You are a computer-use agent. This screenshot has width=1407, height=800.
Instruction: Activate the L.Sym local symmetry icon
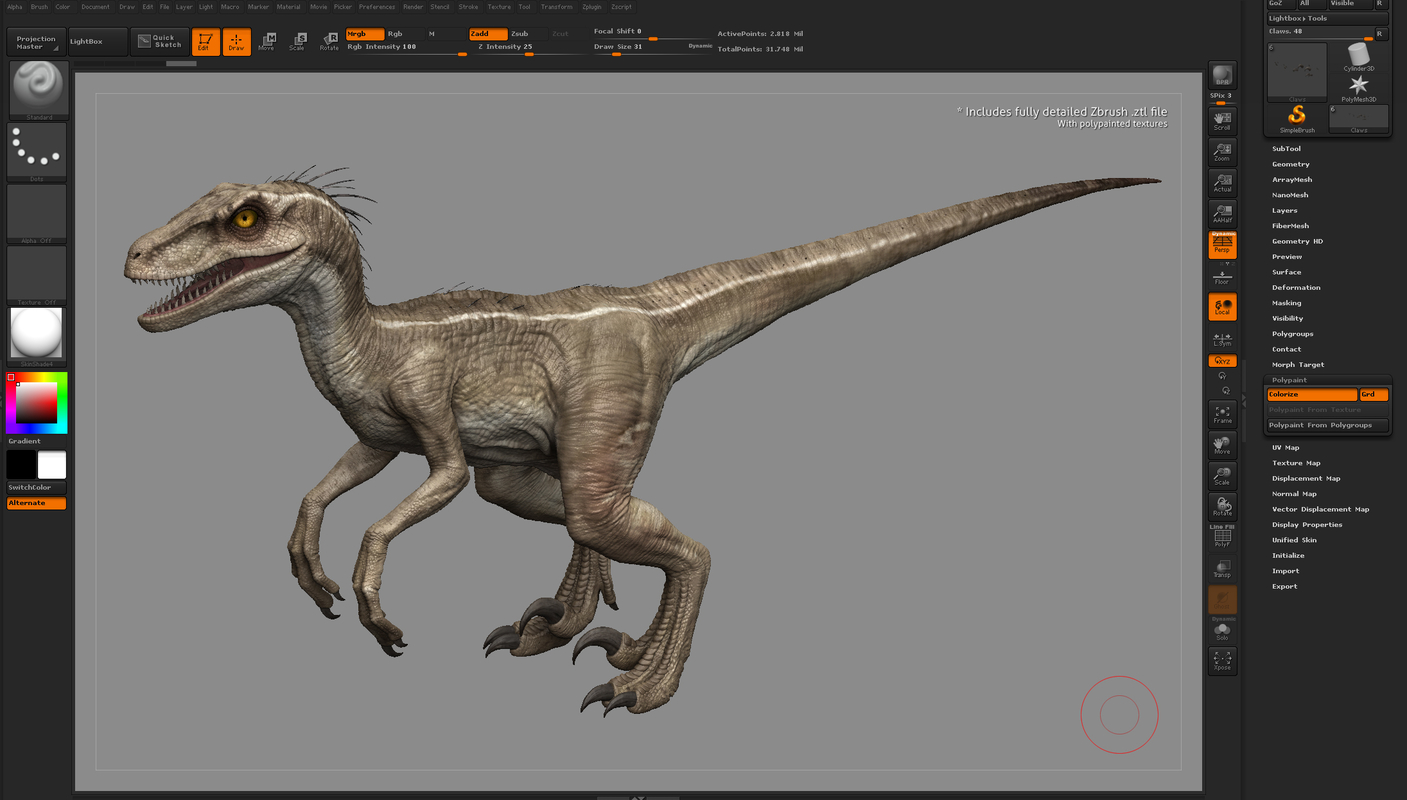(1222, 338)
